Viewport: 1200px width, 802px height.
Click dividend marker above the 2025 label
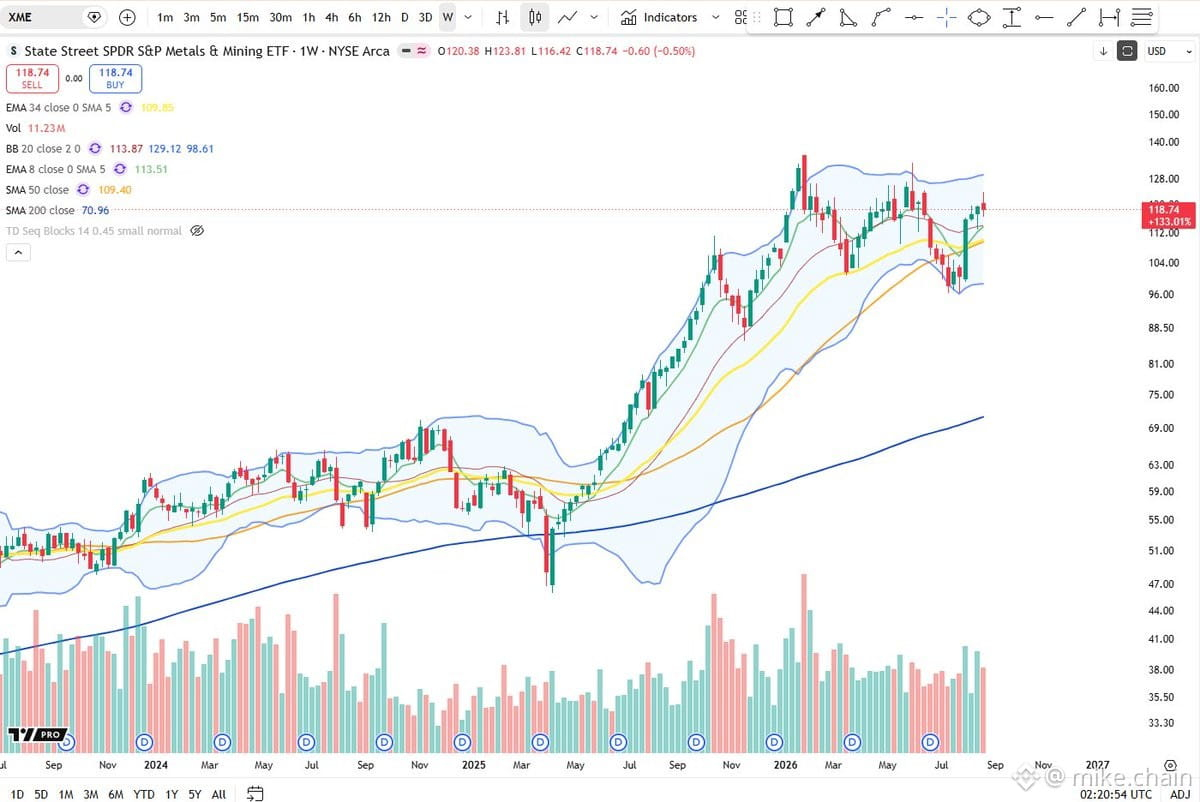click(462, 742)
